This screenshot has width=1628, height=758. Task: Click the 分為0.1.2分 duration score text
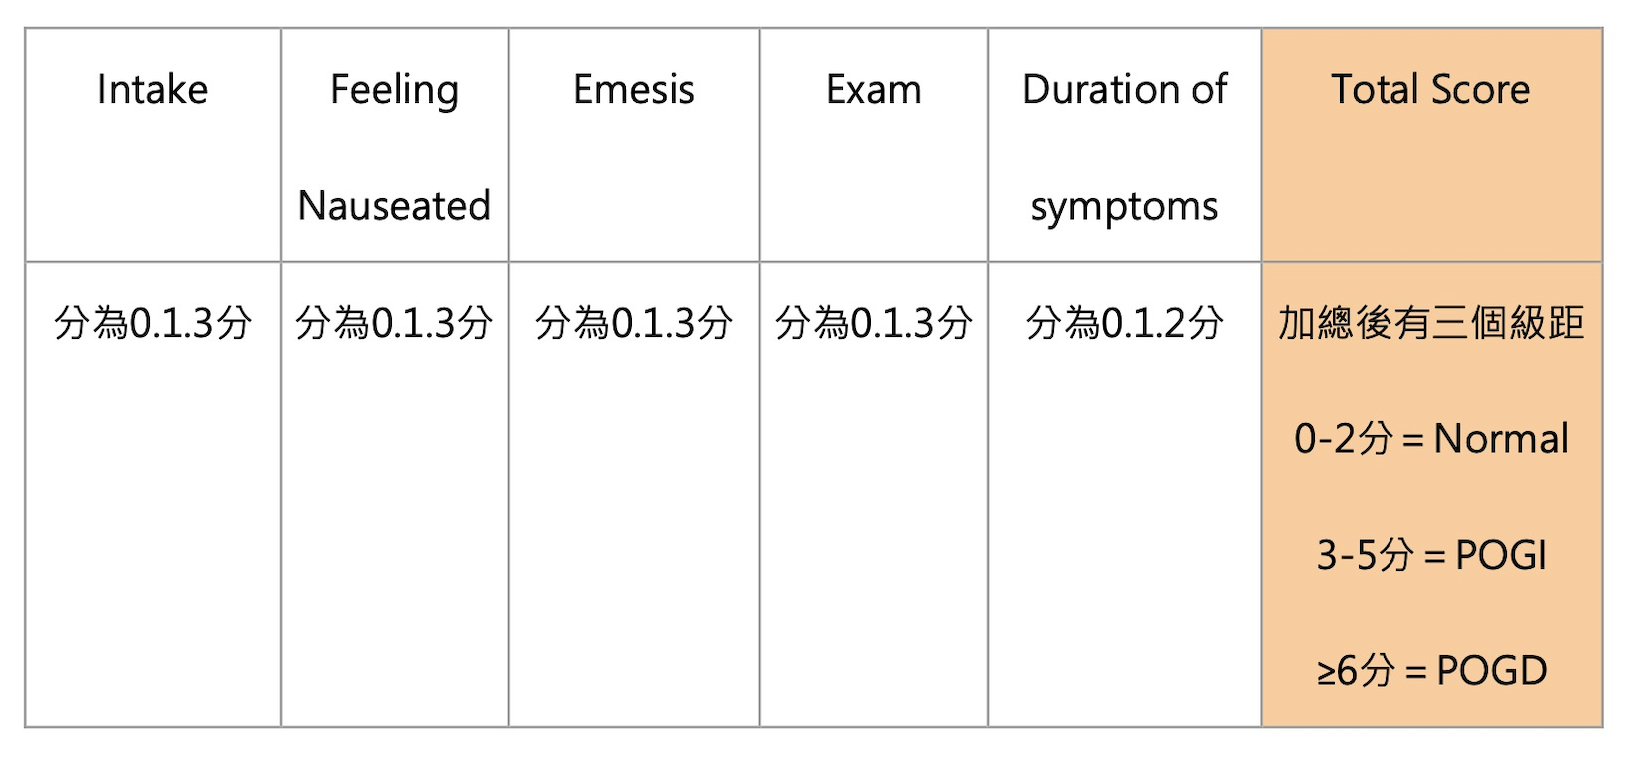tap(1124, 323)
